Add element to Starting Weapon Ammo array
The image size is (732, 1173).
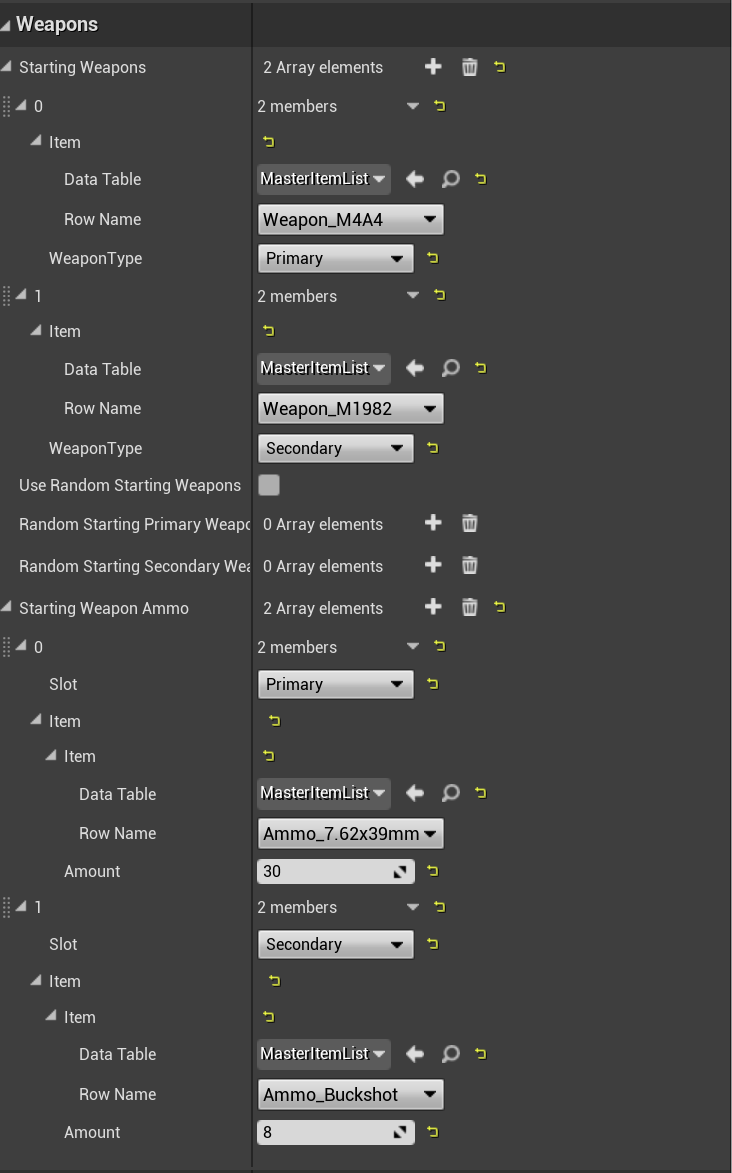click(433, 607)
